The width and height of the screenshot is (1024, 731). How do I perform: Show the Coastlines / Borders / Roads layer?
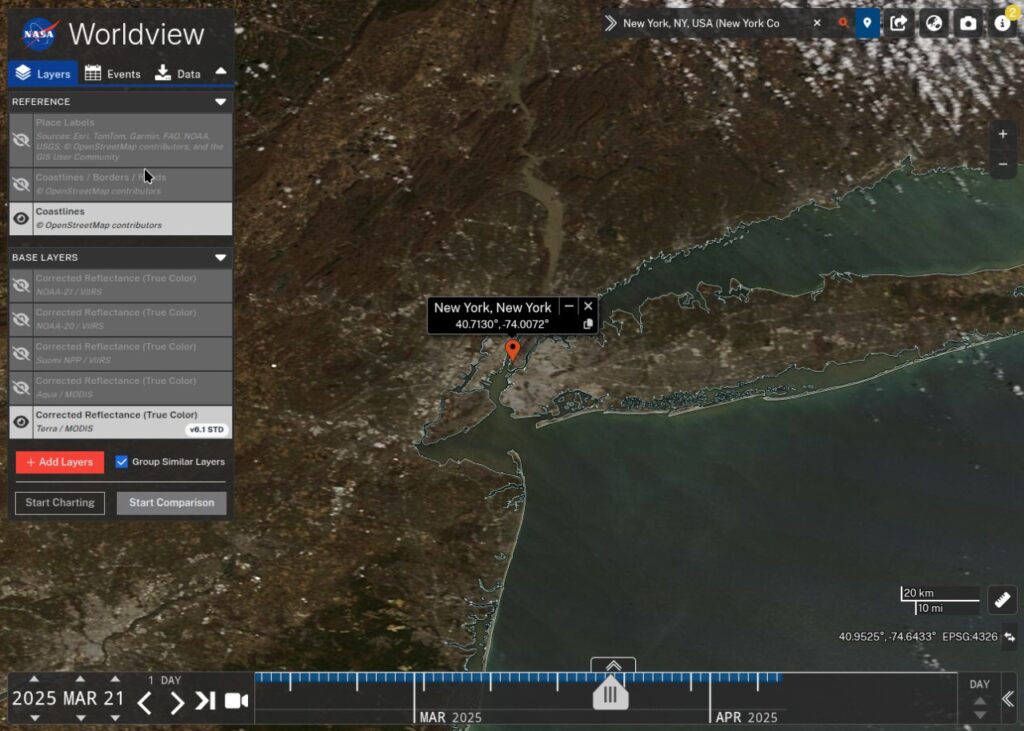pyautogui.click(x=21, y=184)
